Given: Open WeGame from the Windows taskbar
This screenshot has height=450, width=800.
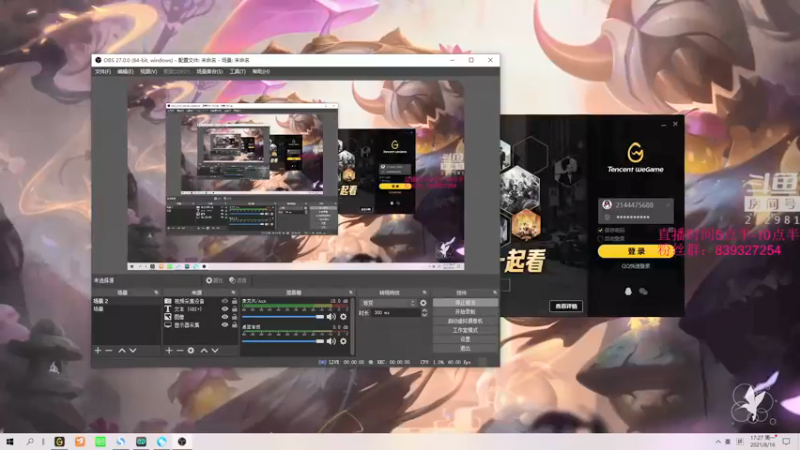Looking at the screenshot, I should coord(60,441).
